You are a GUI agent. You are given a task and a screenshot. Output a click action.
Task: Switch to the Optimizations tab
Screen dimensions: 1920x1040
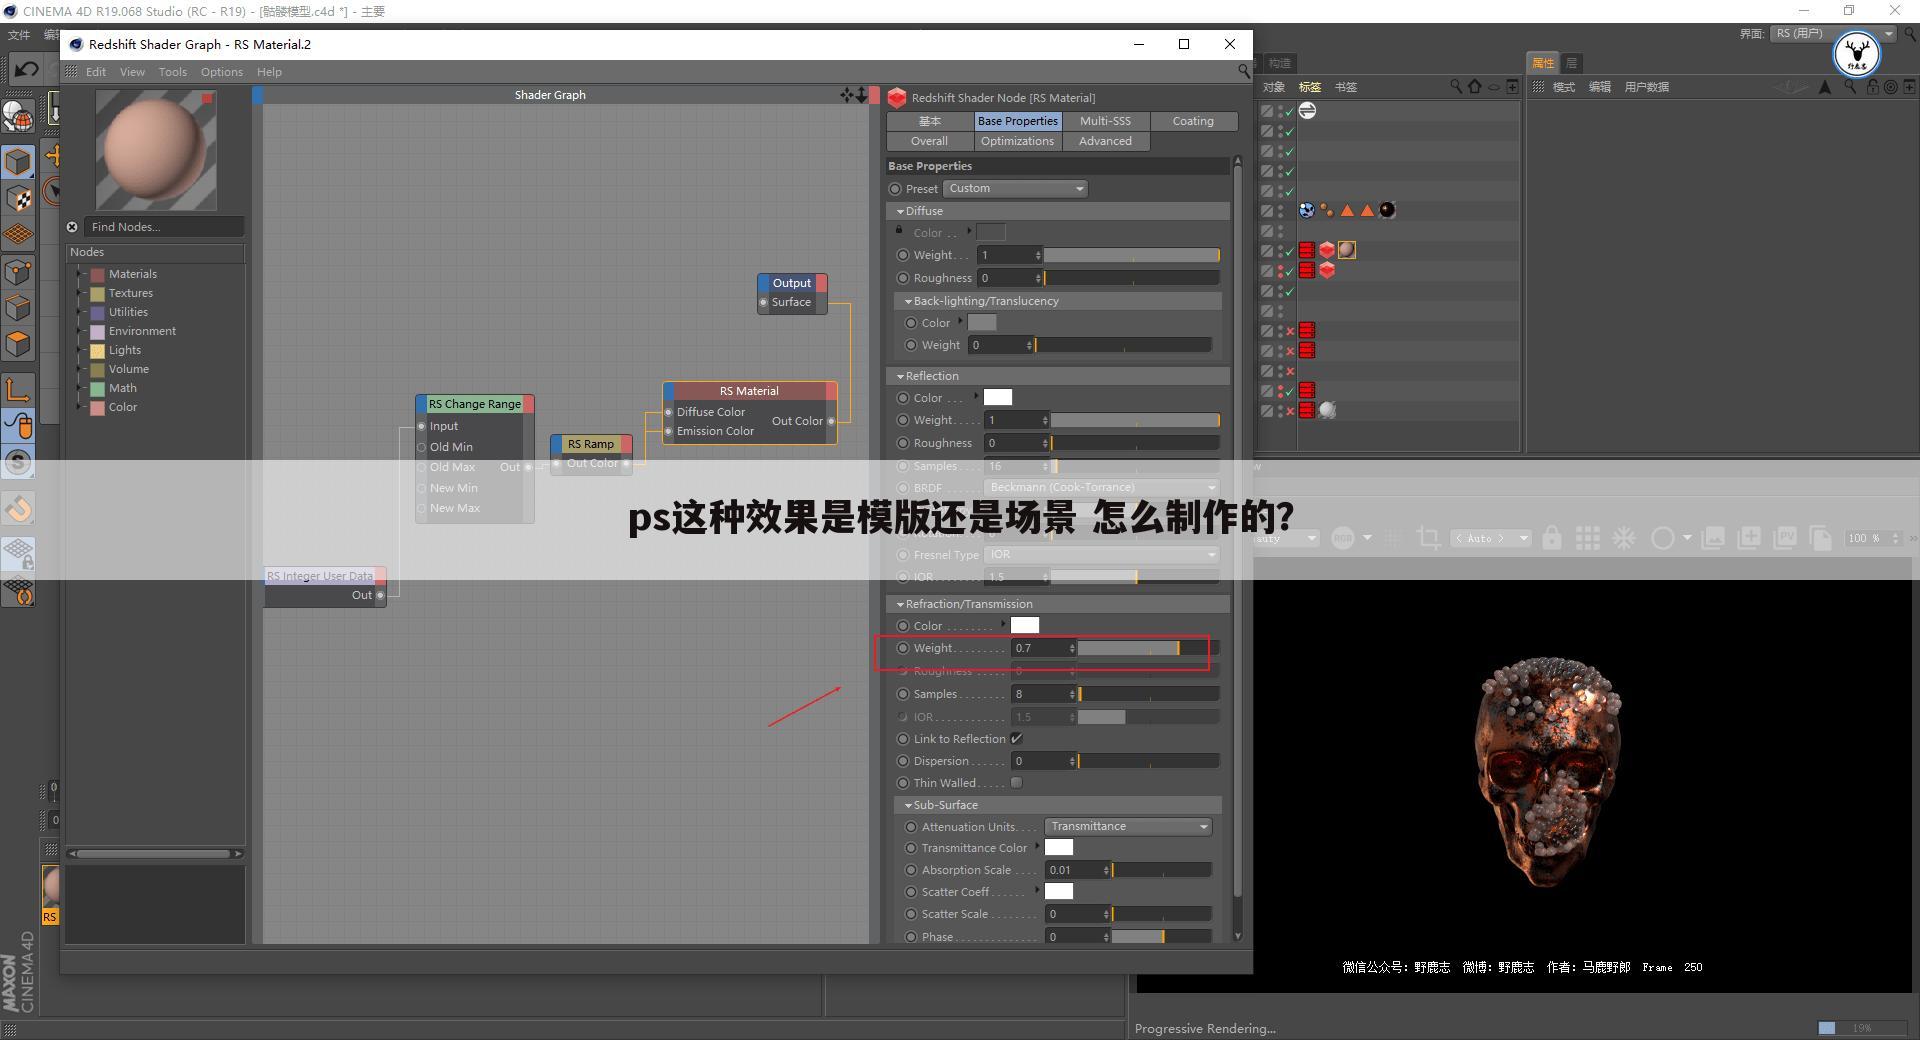(1017, 141)
